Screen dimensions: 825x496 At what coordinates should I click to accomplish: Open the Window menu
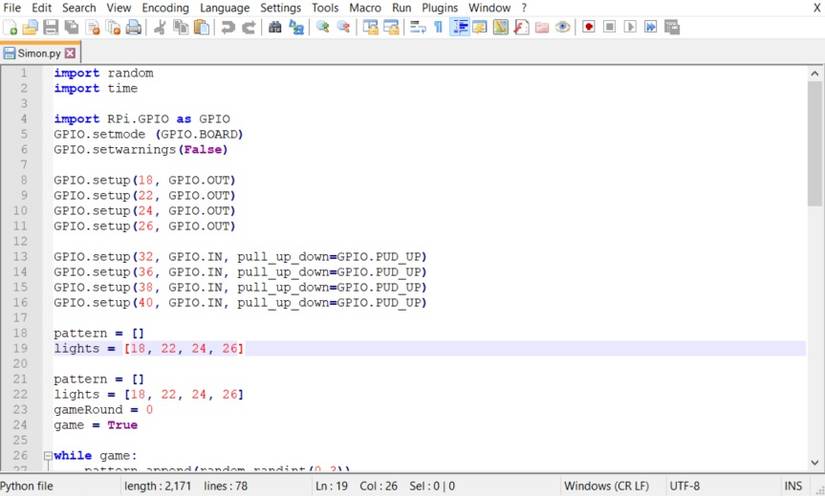(x=489, y=8)
